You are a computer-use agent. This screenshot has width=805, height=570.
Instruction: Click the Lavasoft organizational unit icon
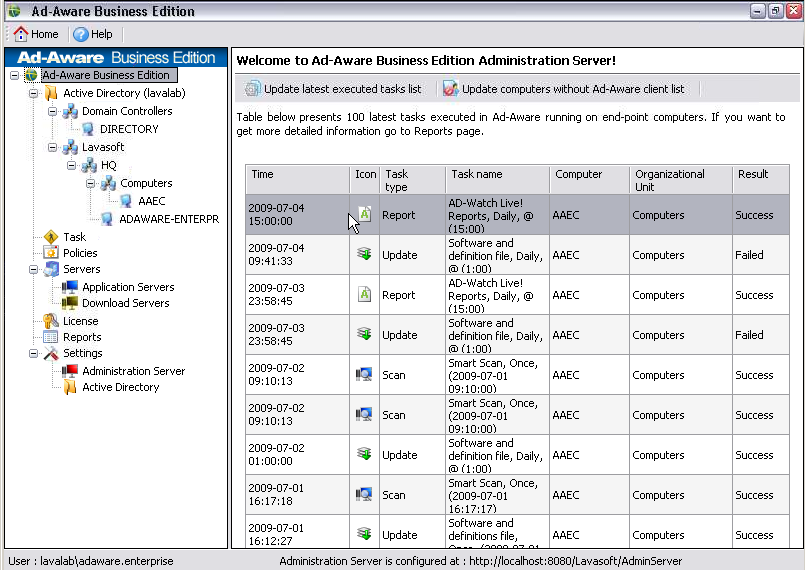[x=70, y=147]
